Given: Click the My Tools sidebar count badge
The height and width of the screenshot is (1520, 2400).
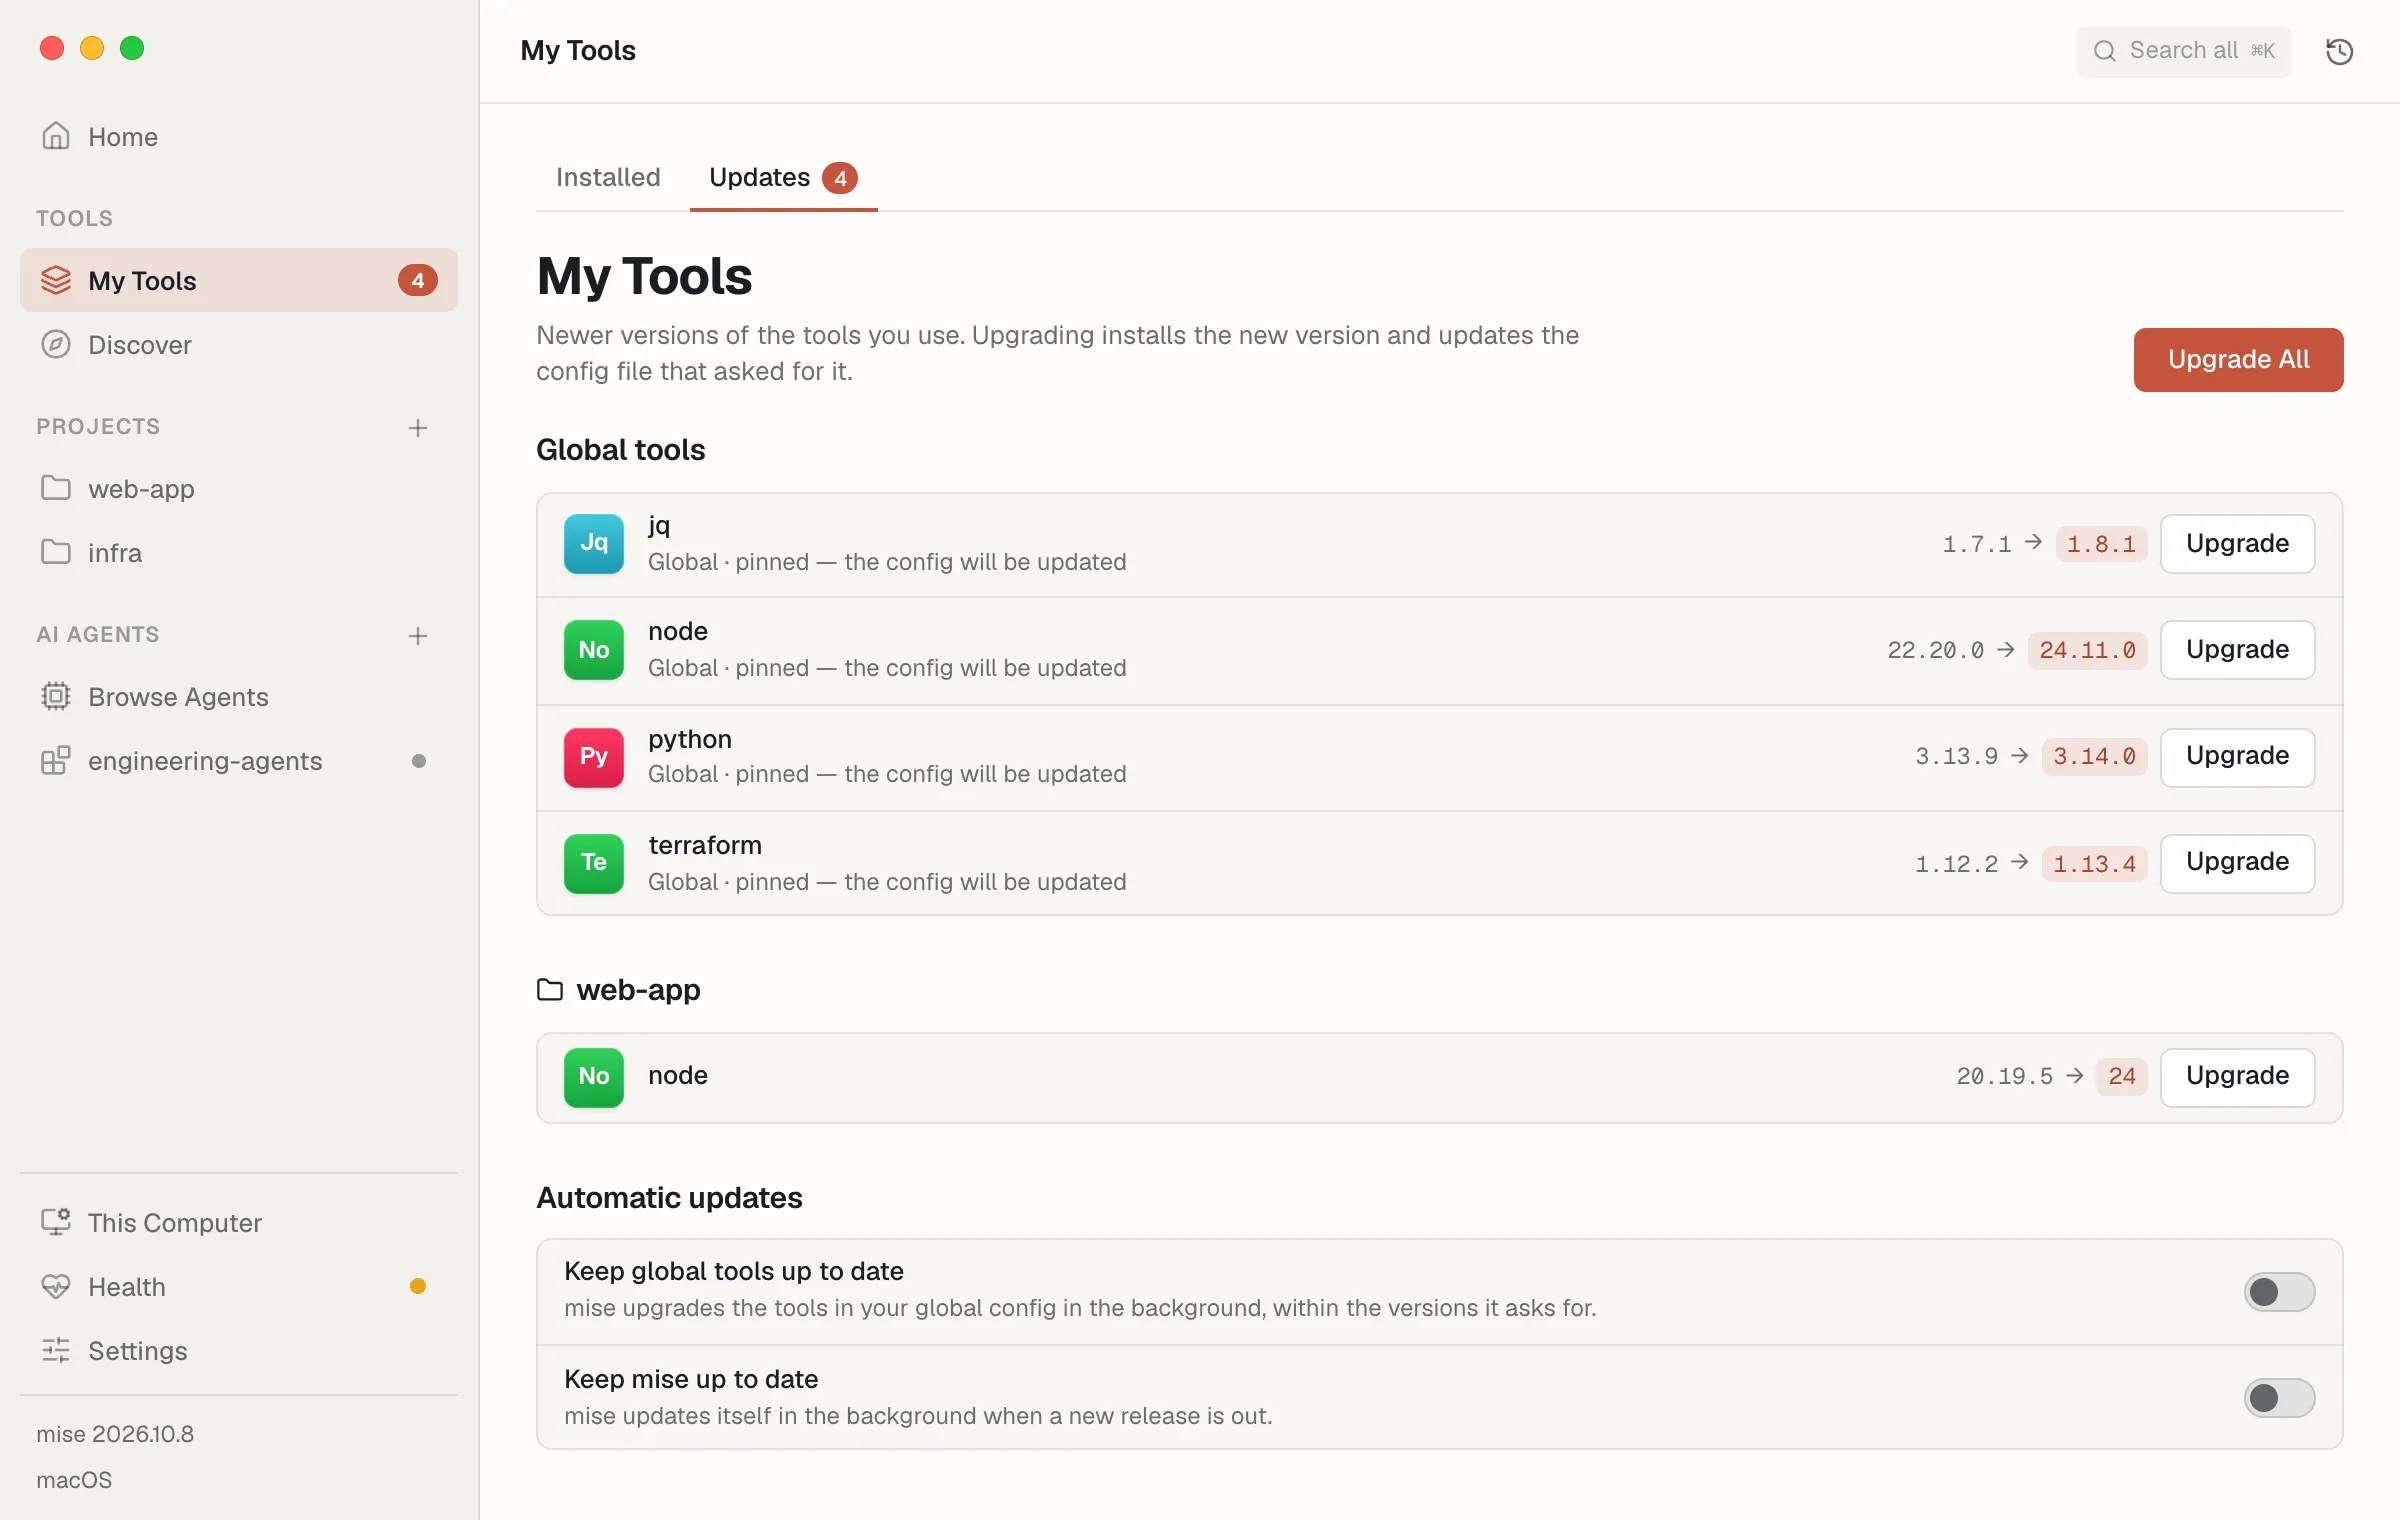Looking at the screenshot, I should tap(418, 280).
